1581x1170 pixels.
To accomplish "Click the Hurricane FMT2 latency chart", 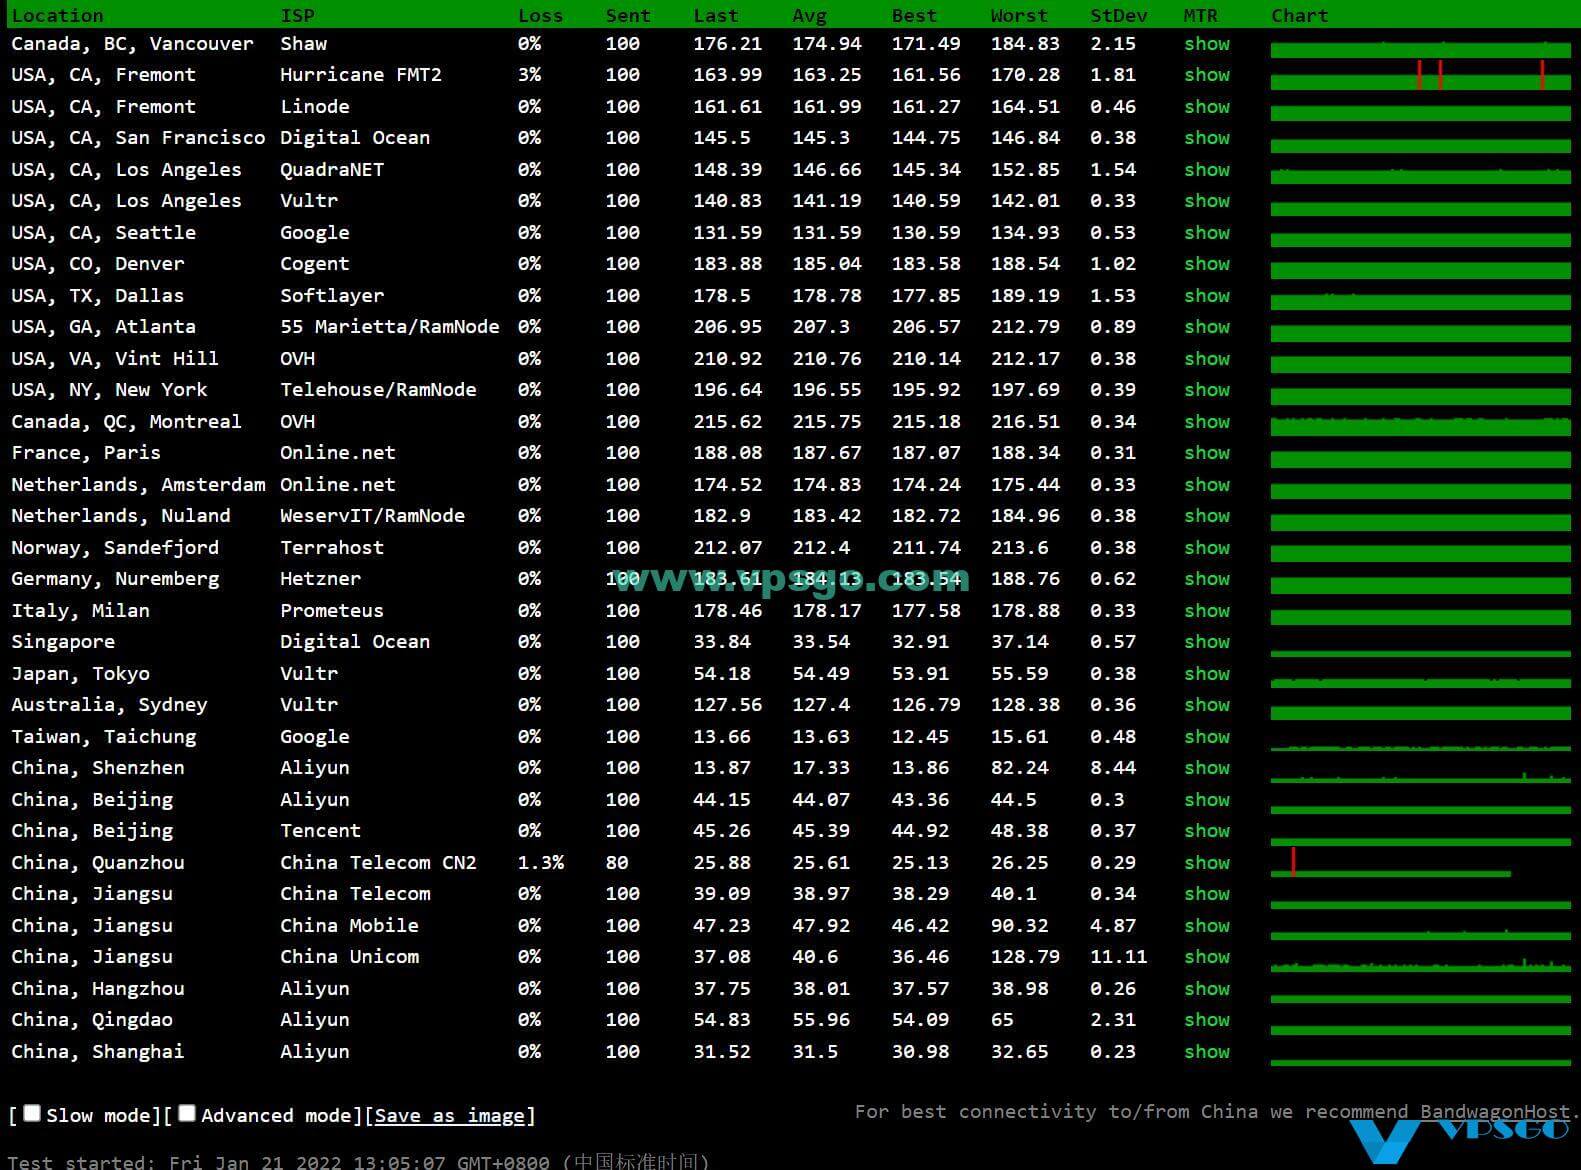I will pyautogui.click(x=1421, y=75).
